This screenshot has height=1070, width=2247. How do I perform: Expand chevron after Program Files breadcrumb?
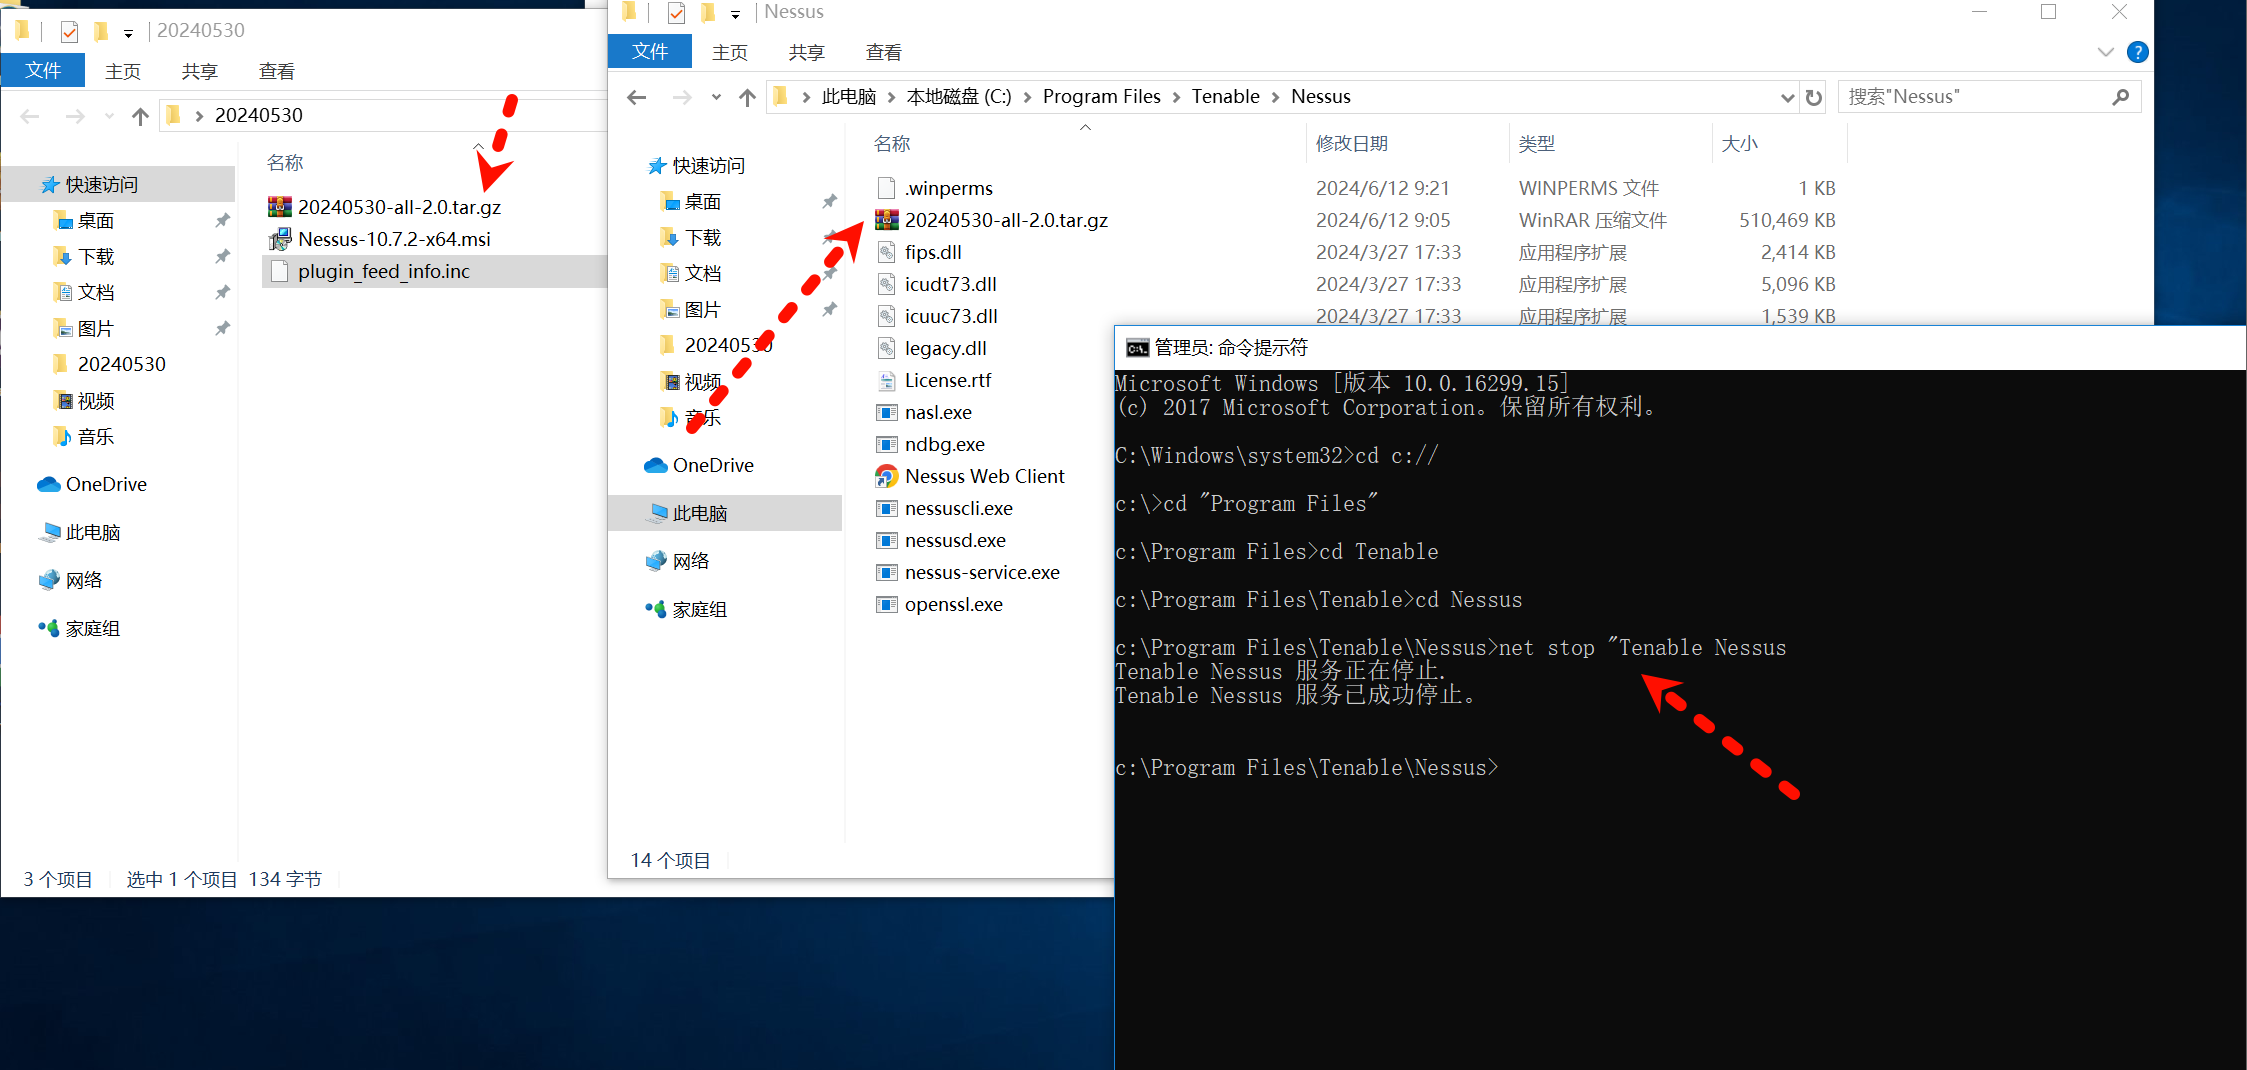(x=1176, y=97)
